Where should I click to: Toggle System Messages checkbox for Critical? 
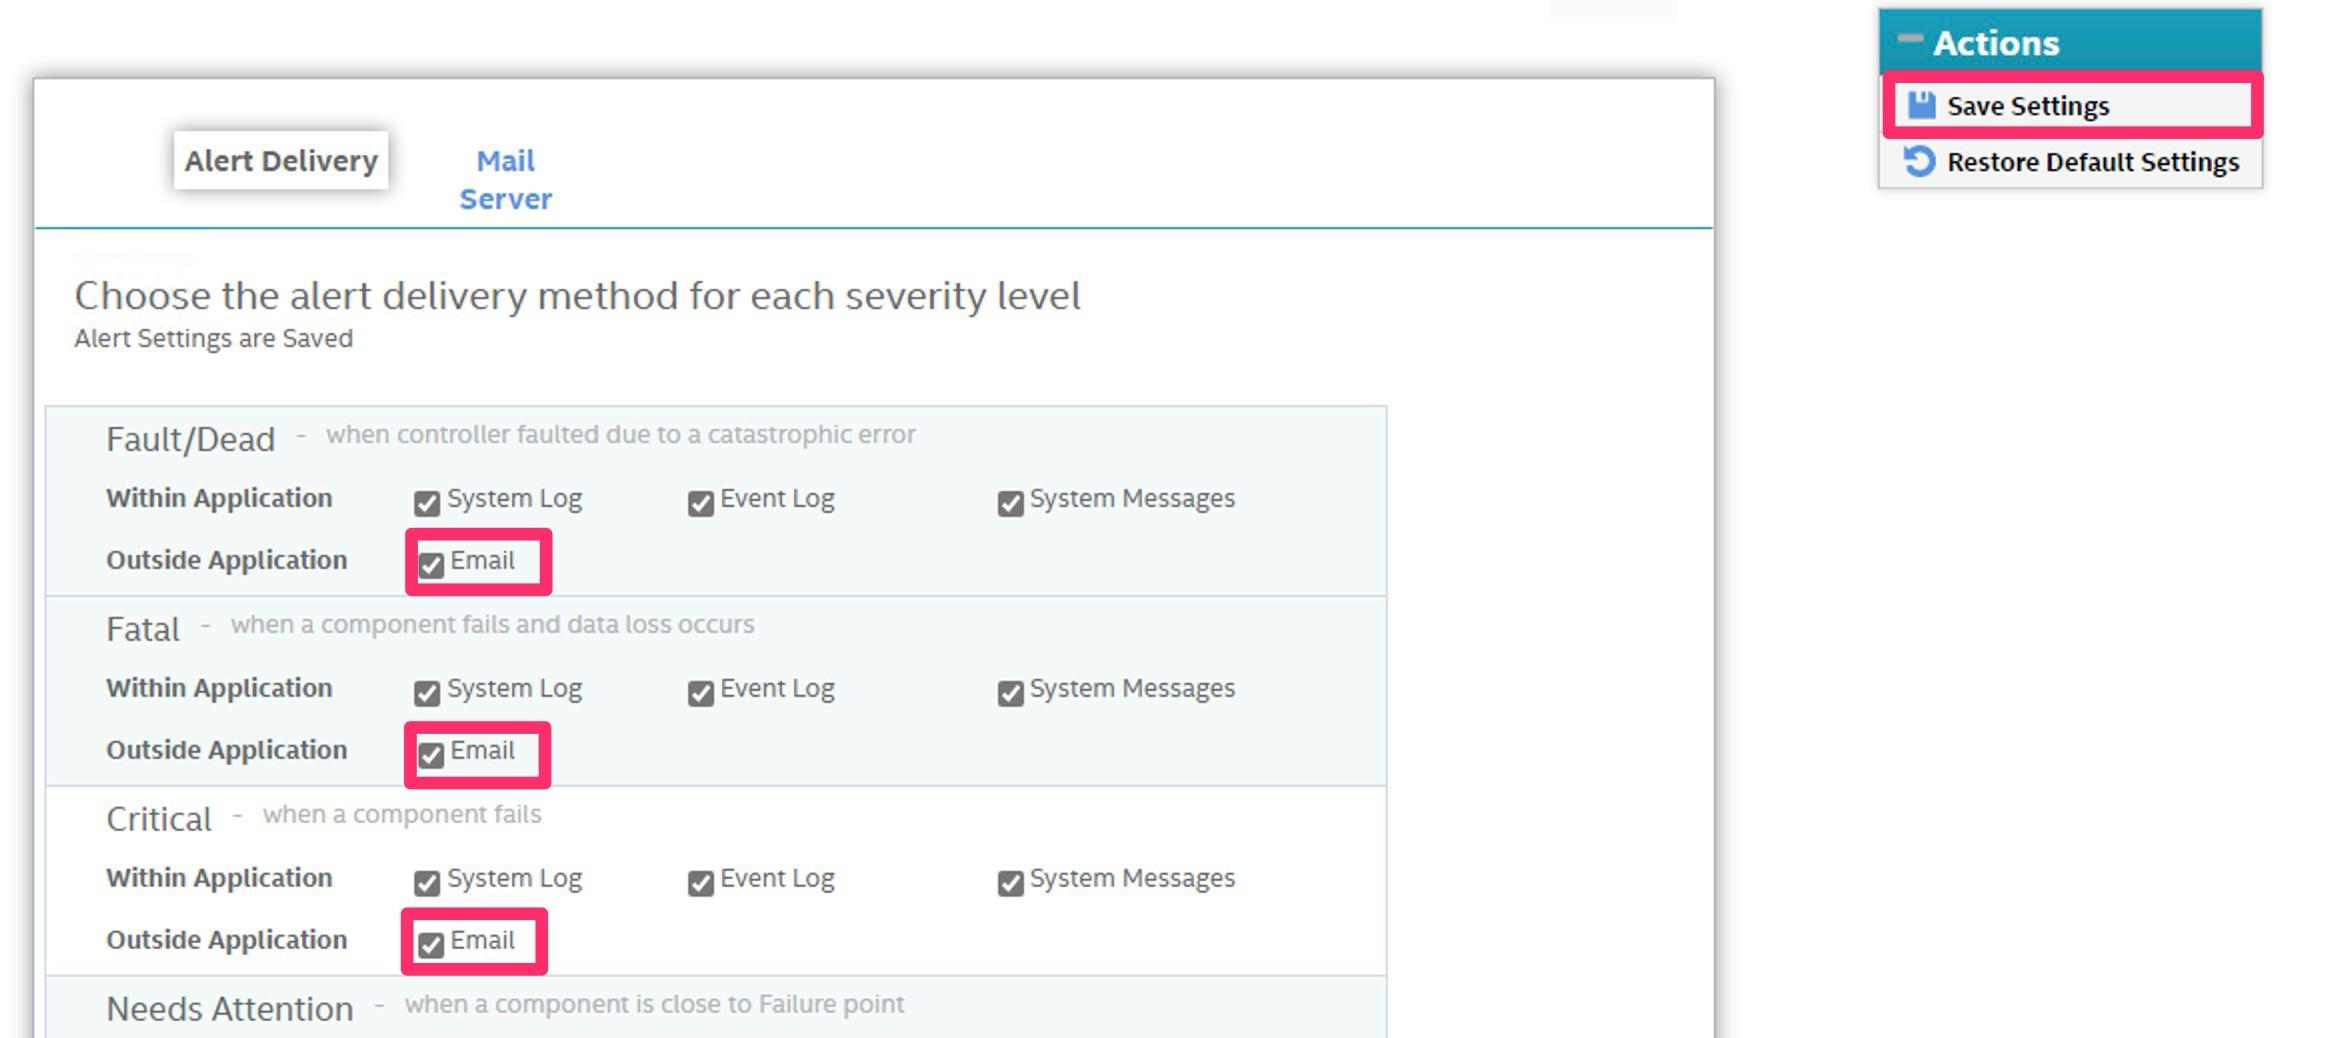coord(1010,883)
